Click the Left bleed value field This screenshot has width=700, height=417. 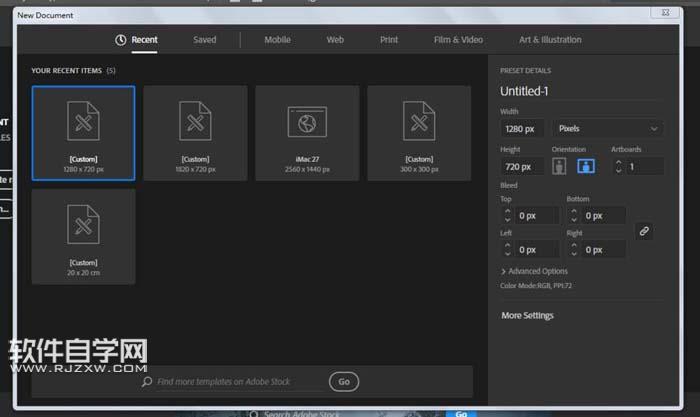pyautogui.click(x=537, y=250)
